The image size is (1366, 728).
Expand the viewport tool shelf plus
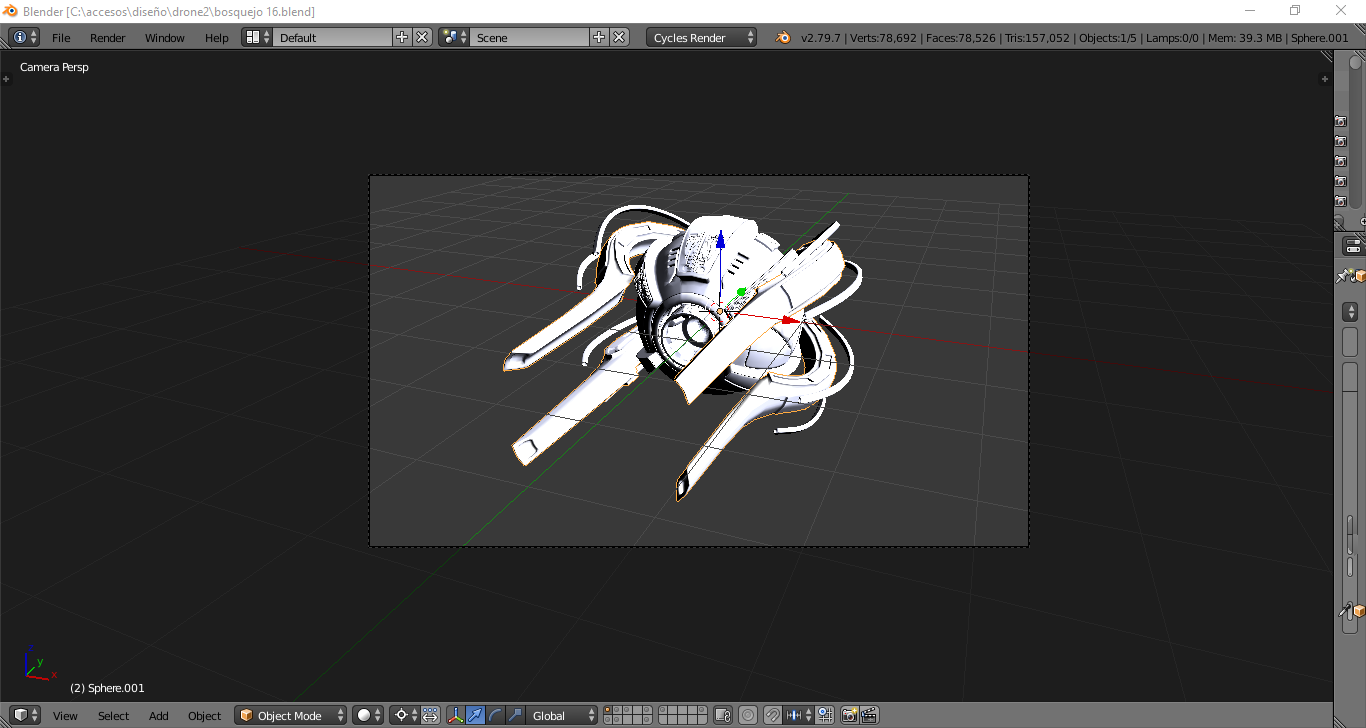click(5, 78)
